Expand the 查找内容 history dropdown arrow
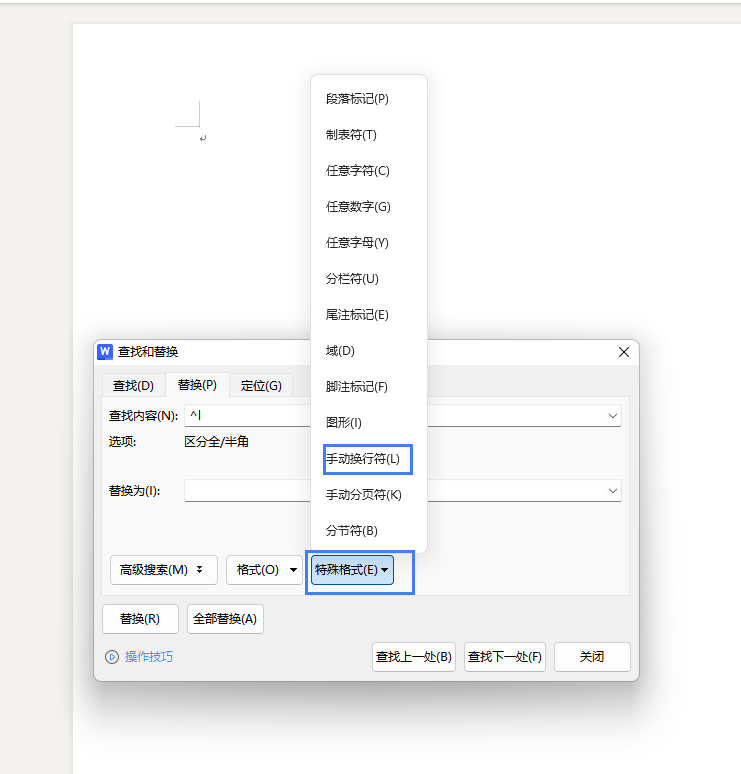 pyautogui.click(x=612, y=415)
